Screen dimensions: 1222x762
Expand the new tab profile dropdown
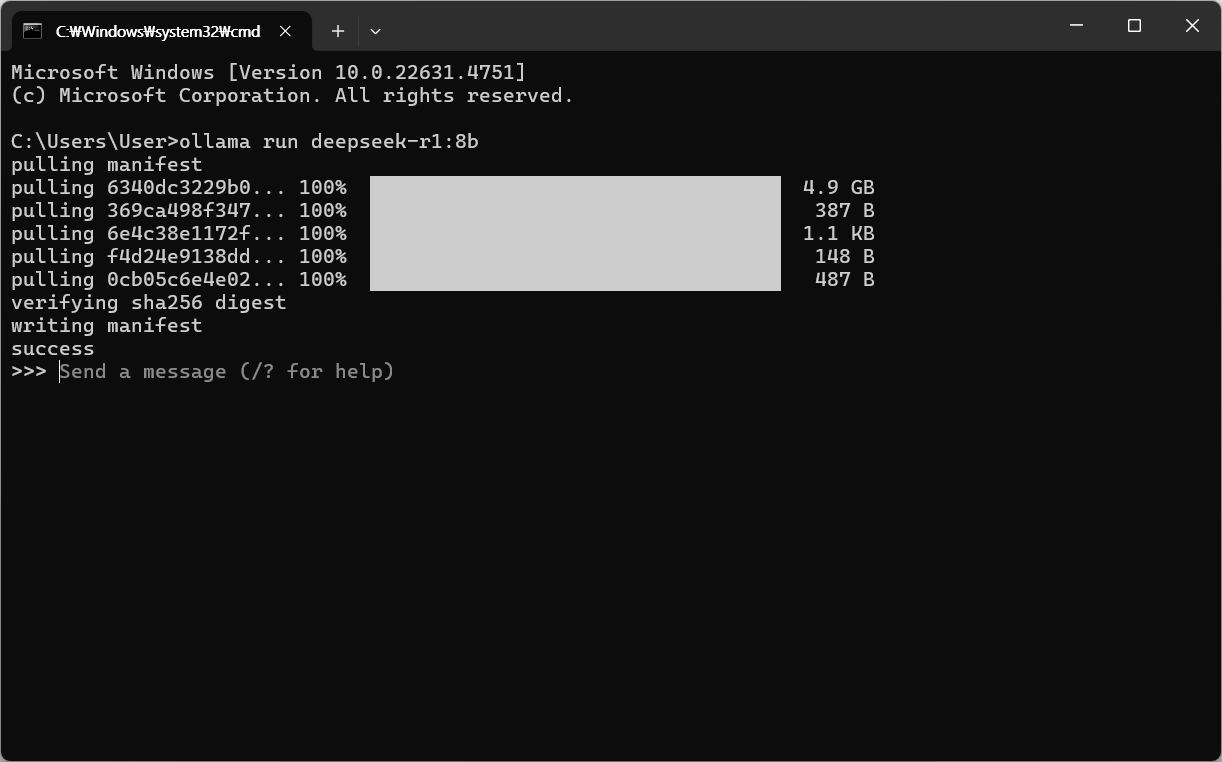(375, 31)
